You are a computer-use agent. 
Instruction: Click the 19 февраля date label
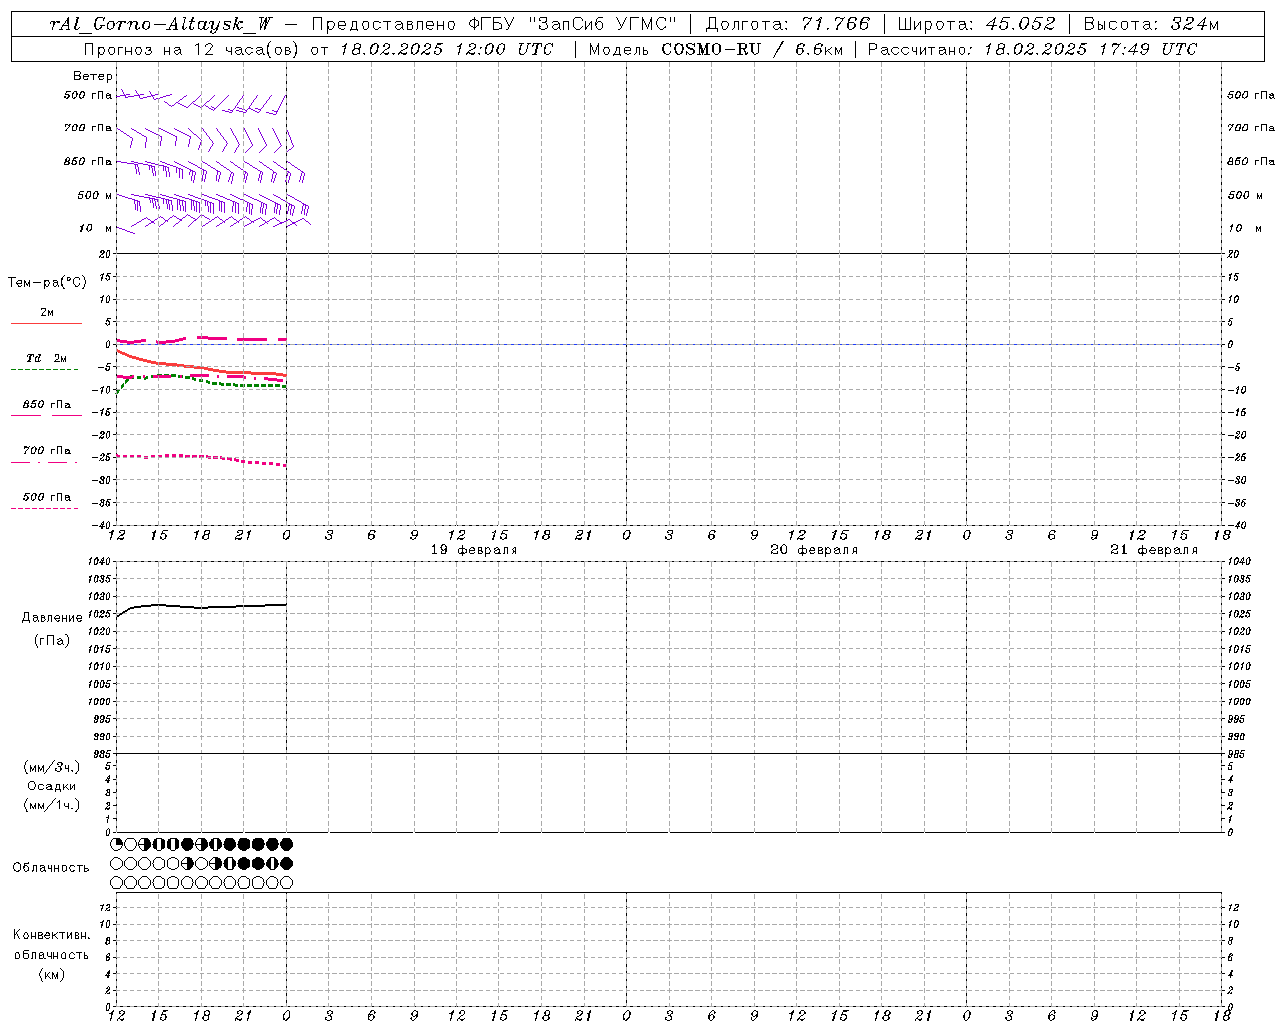click(x=474, y=550)
